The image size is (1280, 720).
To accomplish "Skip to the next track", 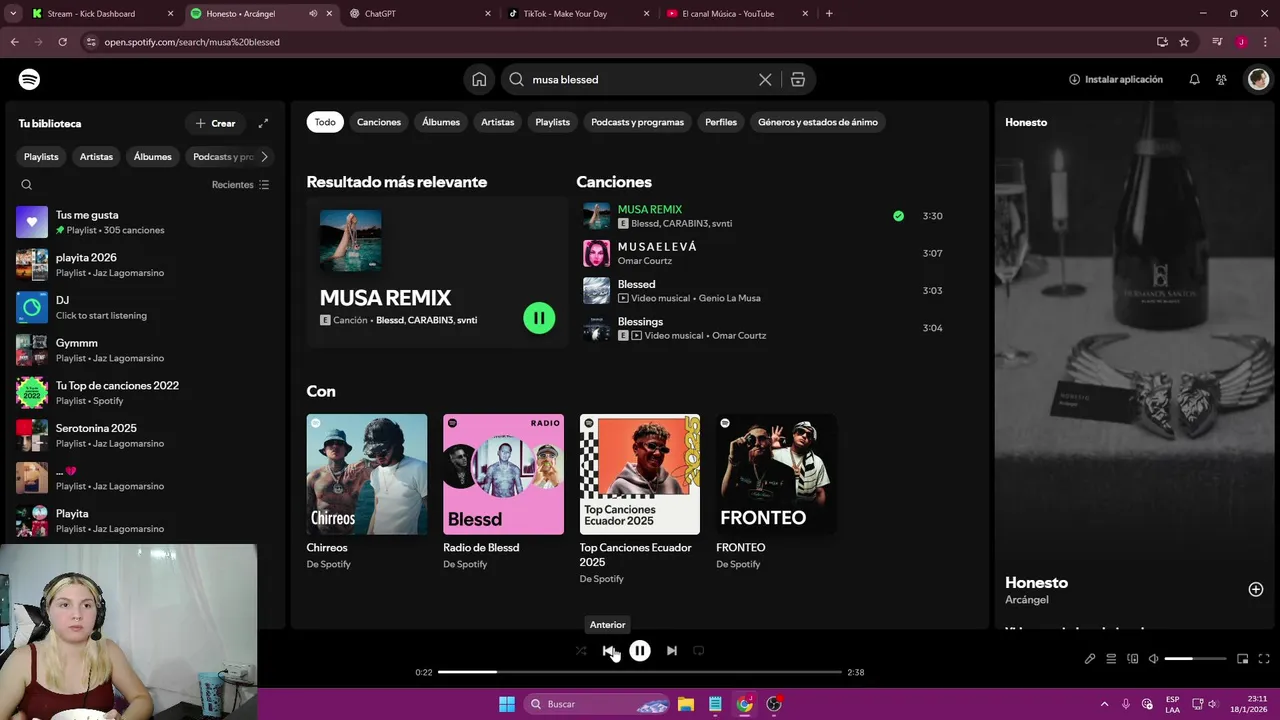I will 672,651.
